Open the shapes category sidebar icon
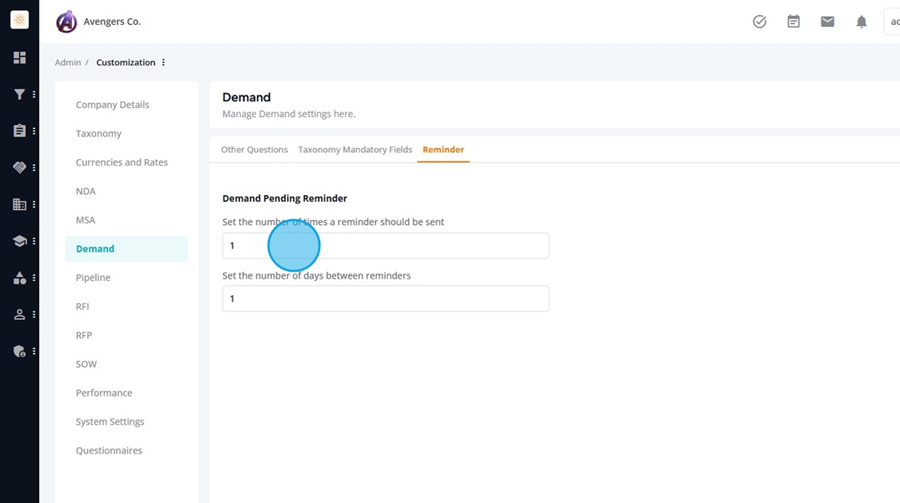 click(20, 278)
